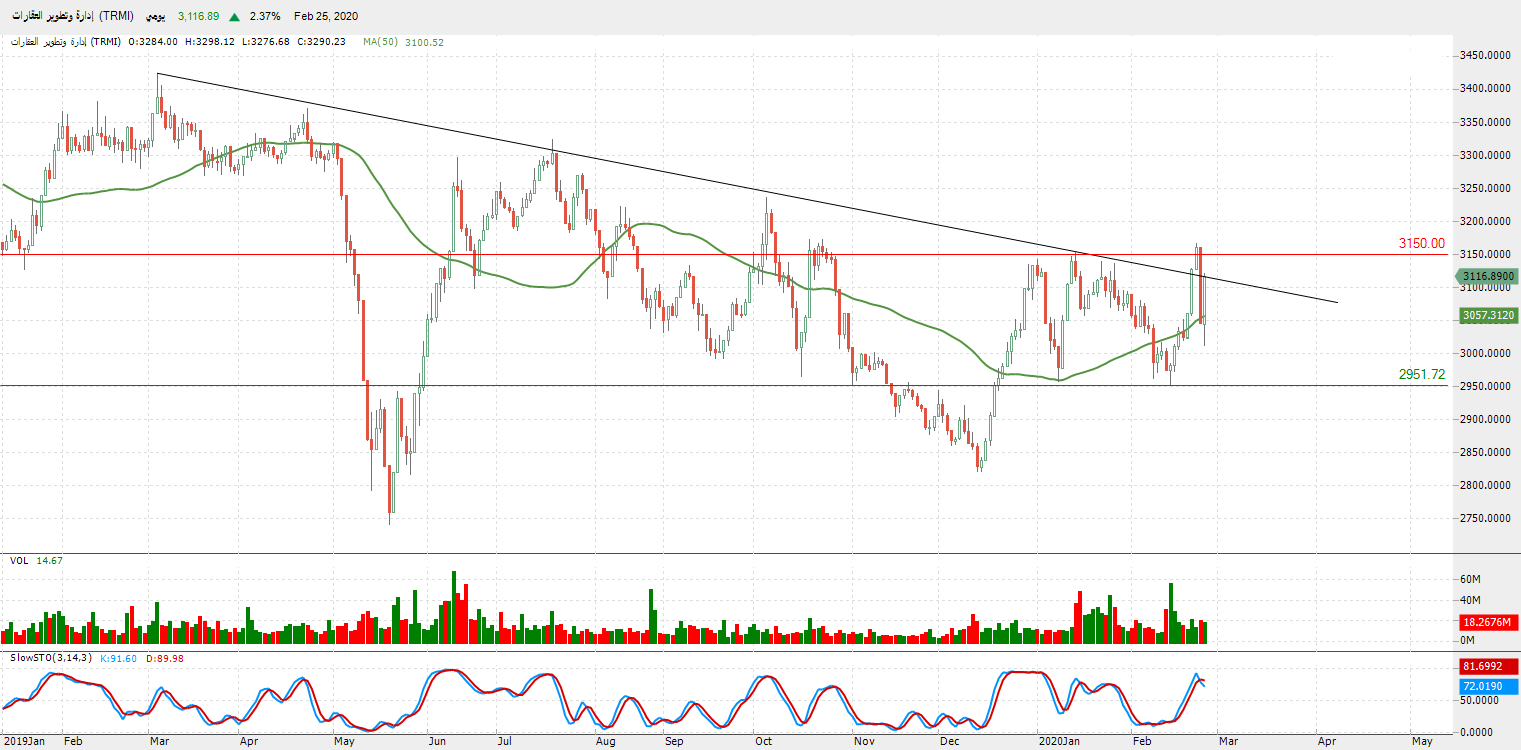Click the low value L:3276.68
Viewport: 1521px width, 750px height.
click(265, 42)
